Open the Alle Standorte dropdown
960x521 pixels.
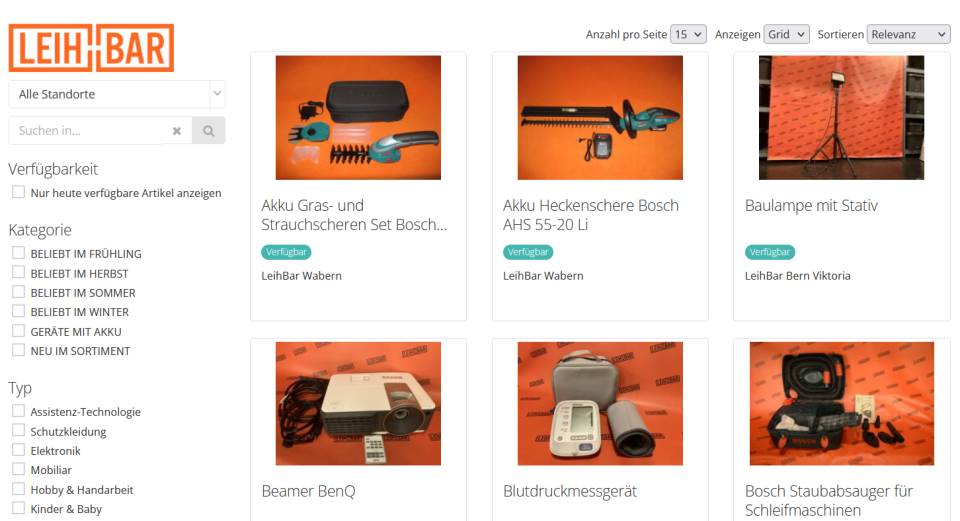pos(117,94)
